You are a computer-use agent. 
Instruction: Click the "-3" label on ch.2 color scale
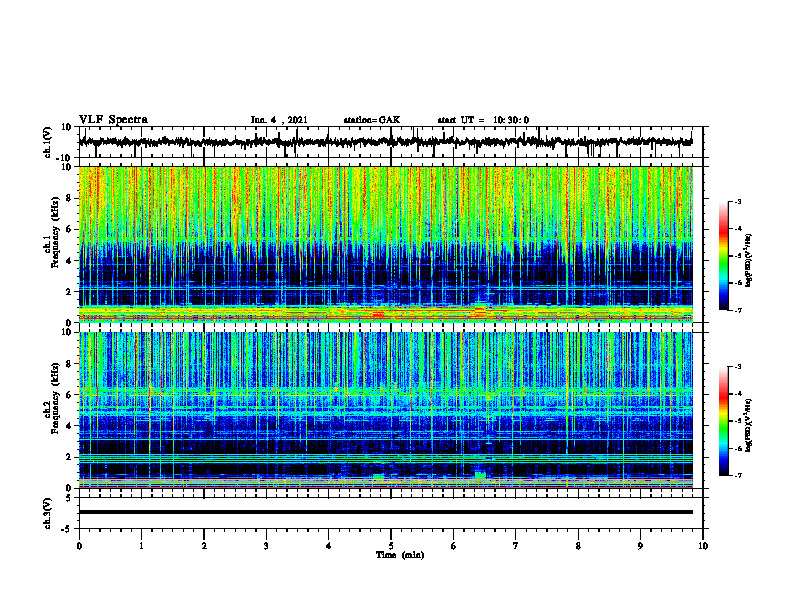point(737,367)
